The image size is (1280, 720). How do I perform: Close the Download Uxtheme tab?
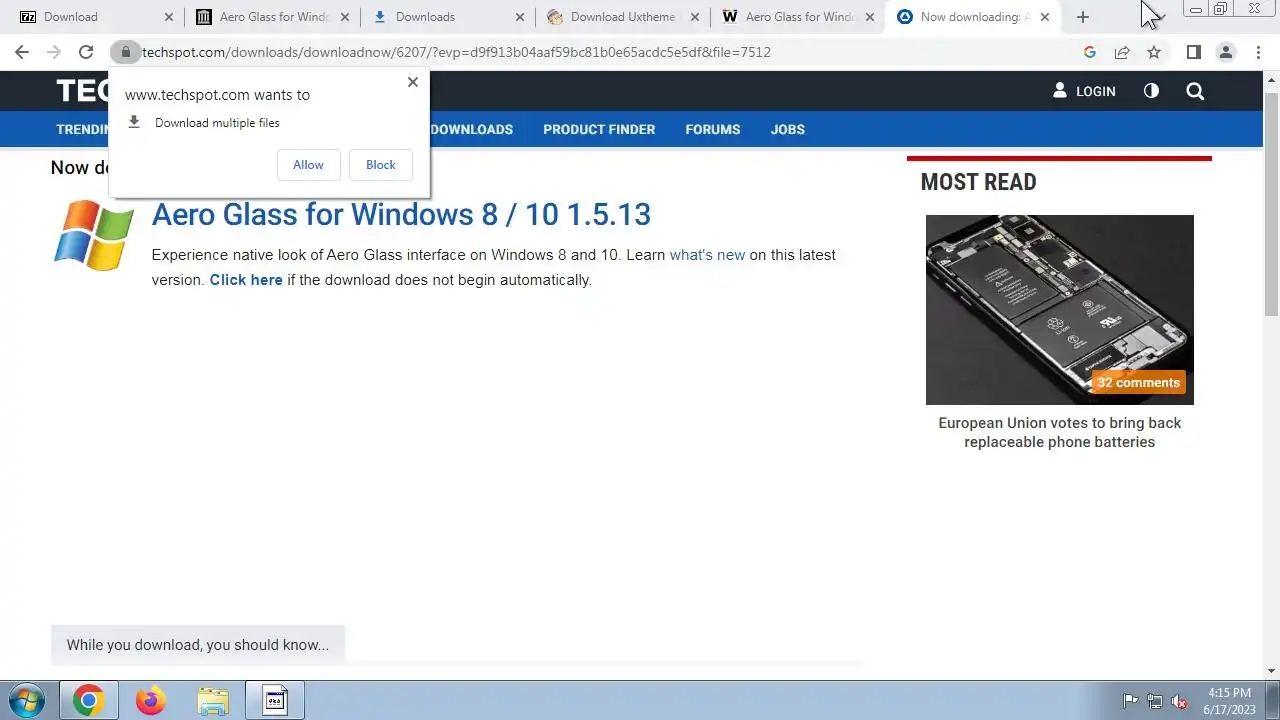(695, 17)
